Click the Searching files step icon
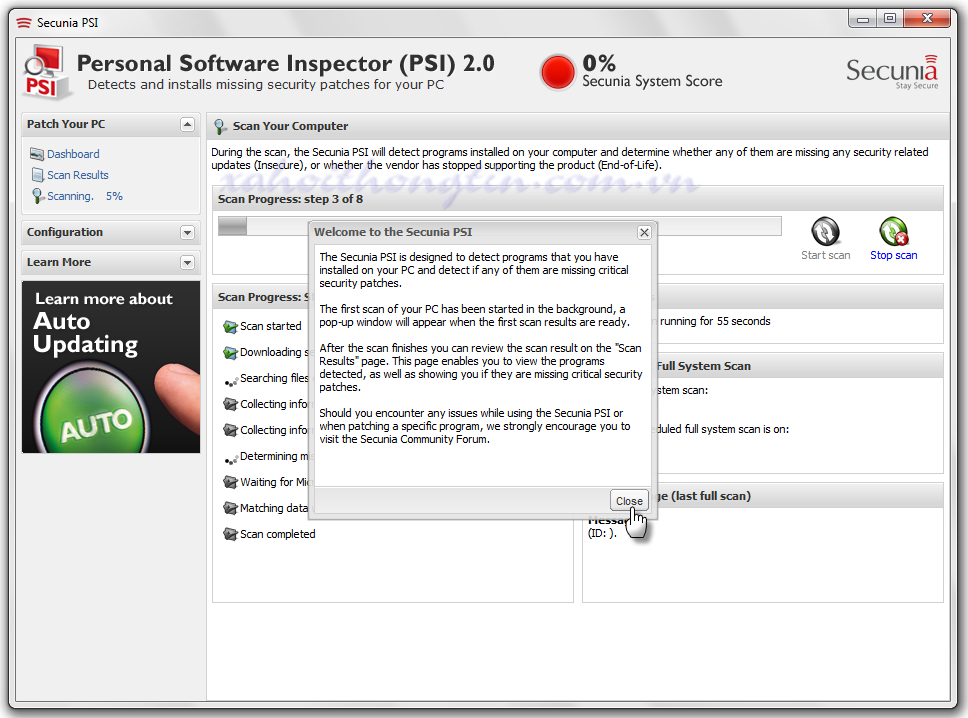Screen dimensions: 968x718 point(230,381)
